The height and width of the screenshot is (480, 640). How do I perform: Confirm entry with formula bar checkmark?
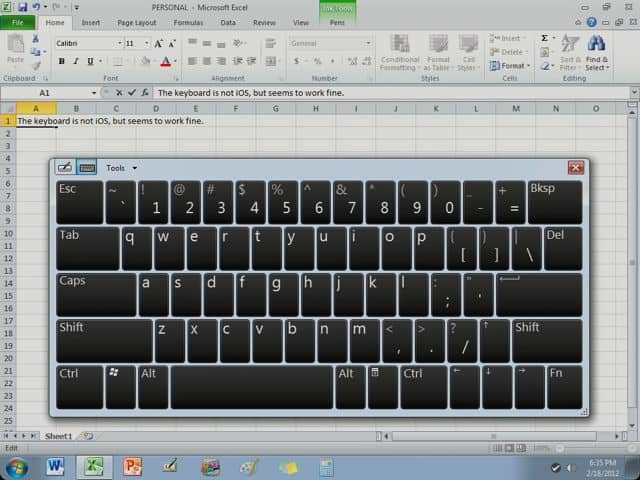tap(131, 93)
